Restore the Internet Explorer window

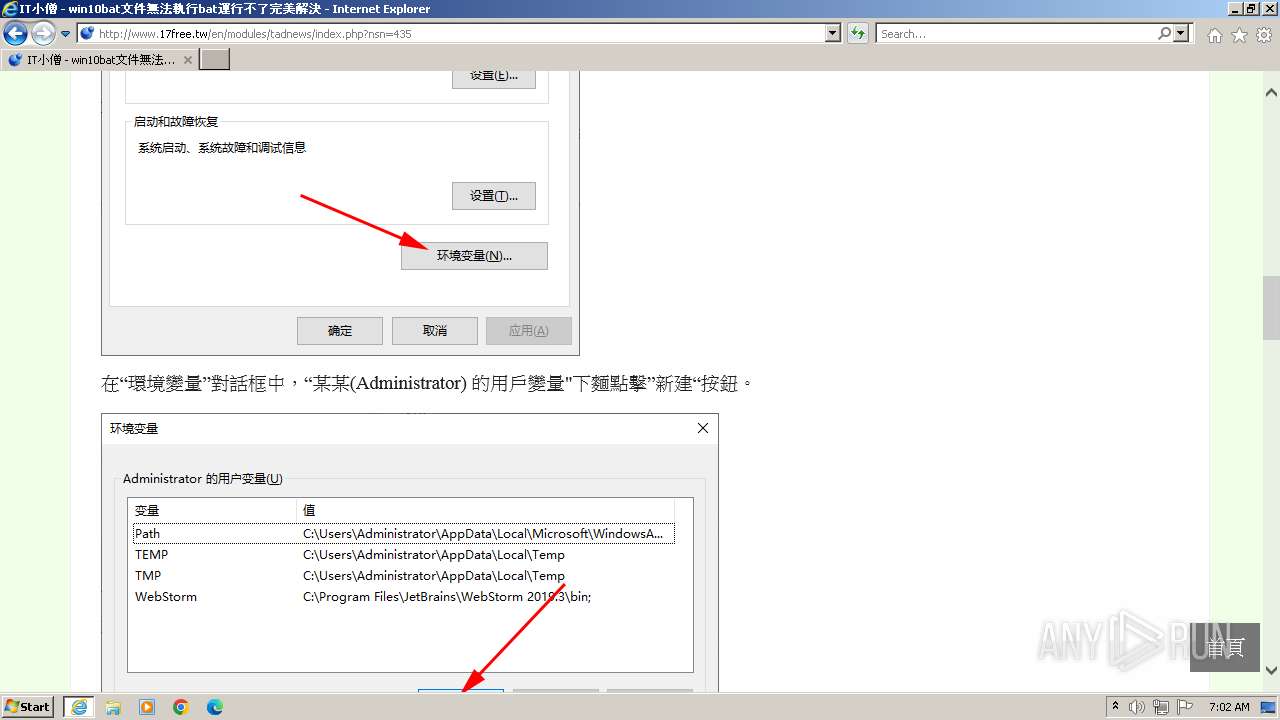point(1251,9)
